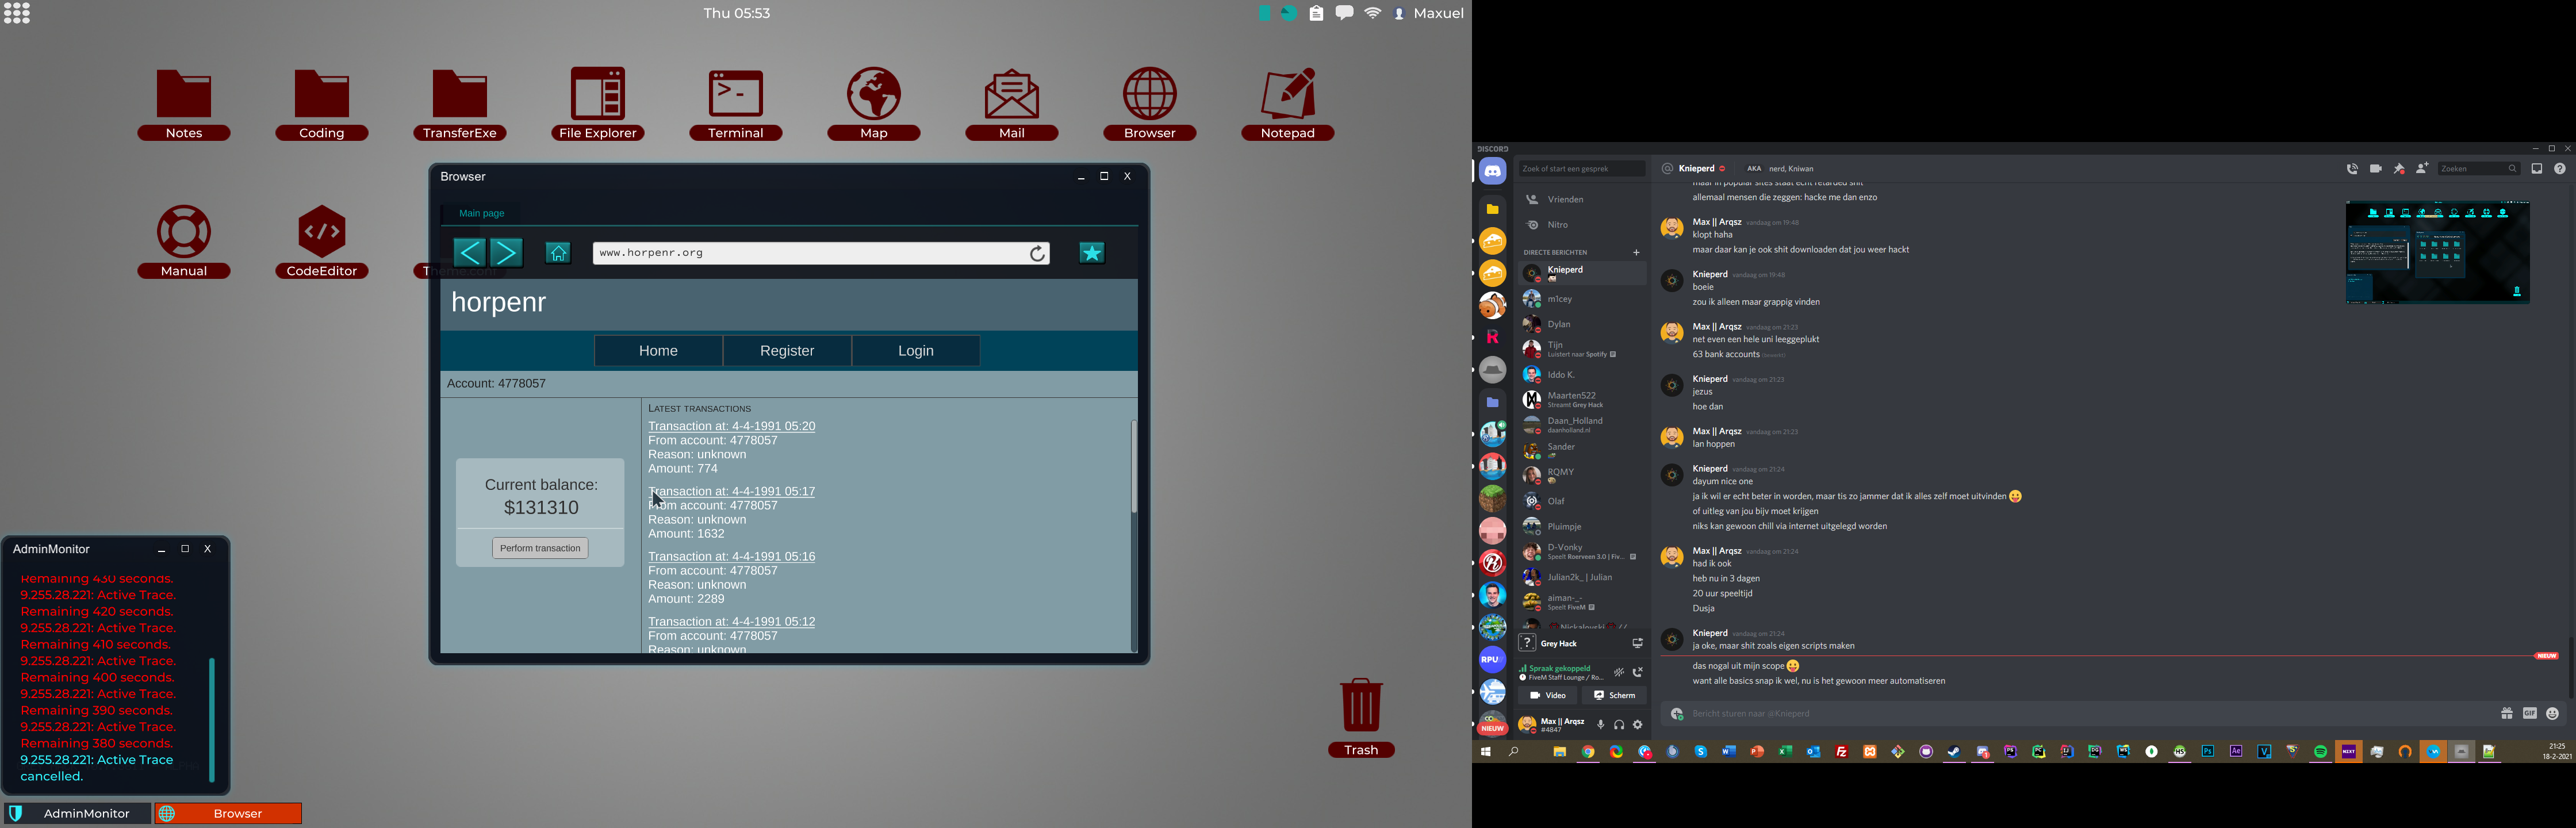Click the Perform transaction button
Screen dimensions: 2576x828
coord(540,548)
